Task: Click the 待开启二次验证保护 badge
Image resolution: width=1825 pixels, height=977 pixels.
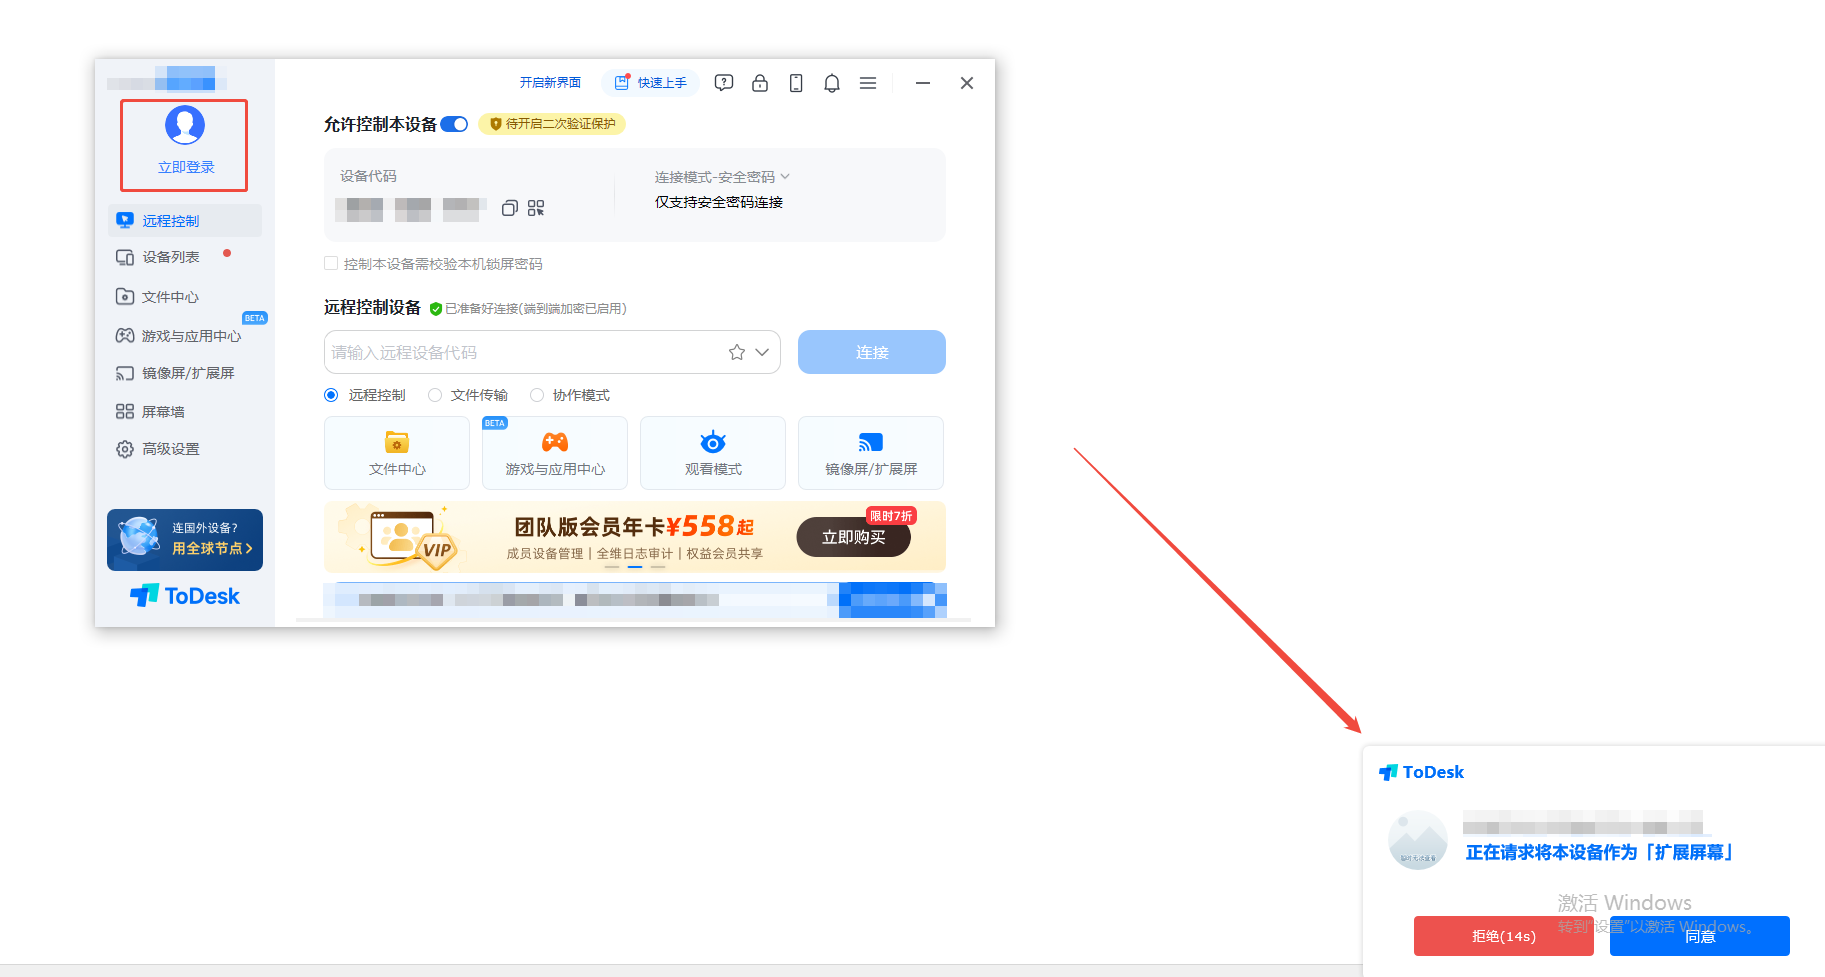Action: point(552,124)
